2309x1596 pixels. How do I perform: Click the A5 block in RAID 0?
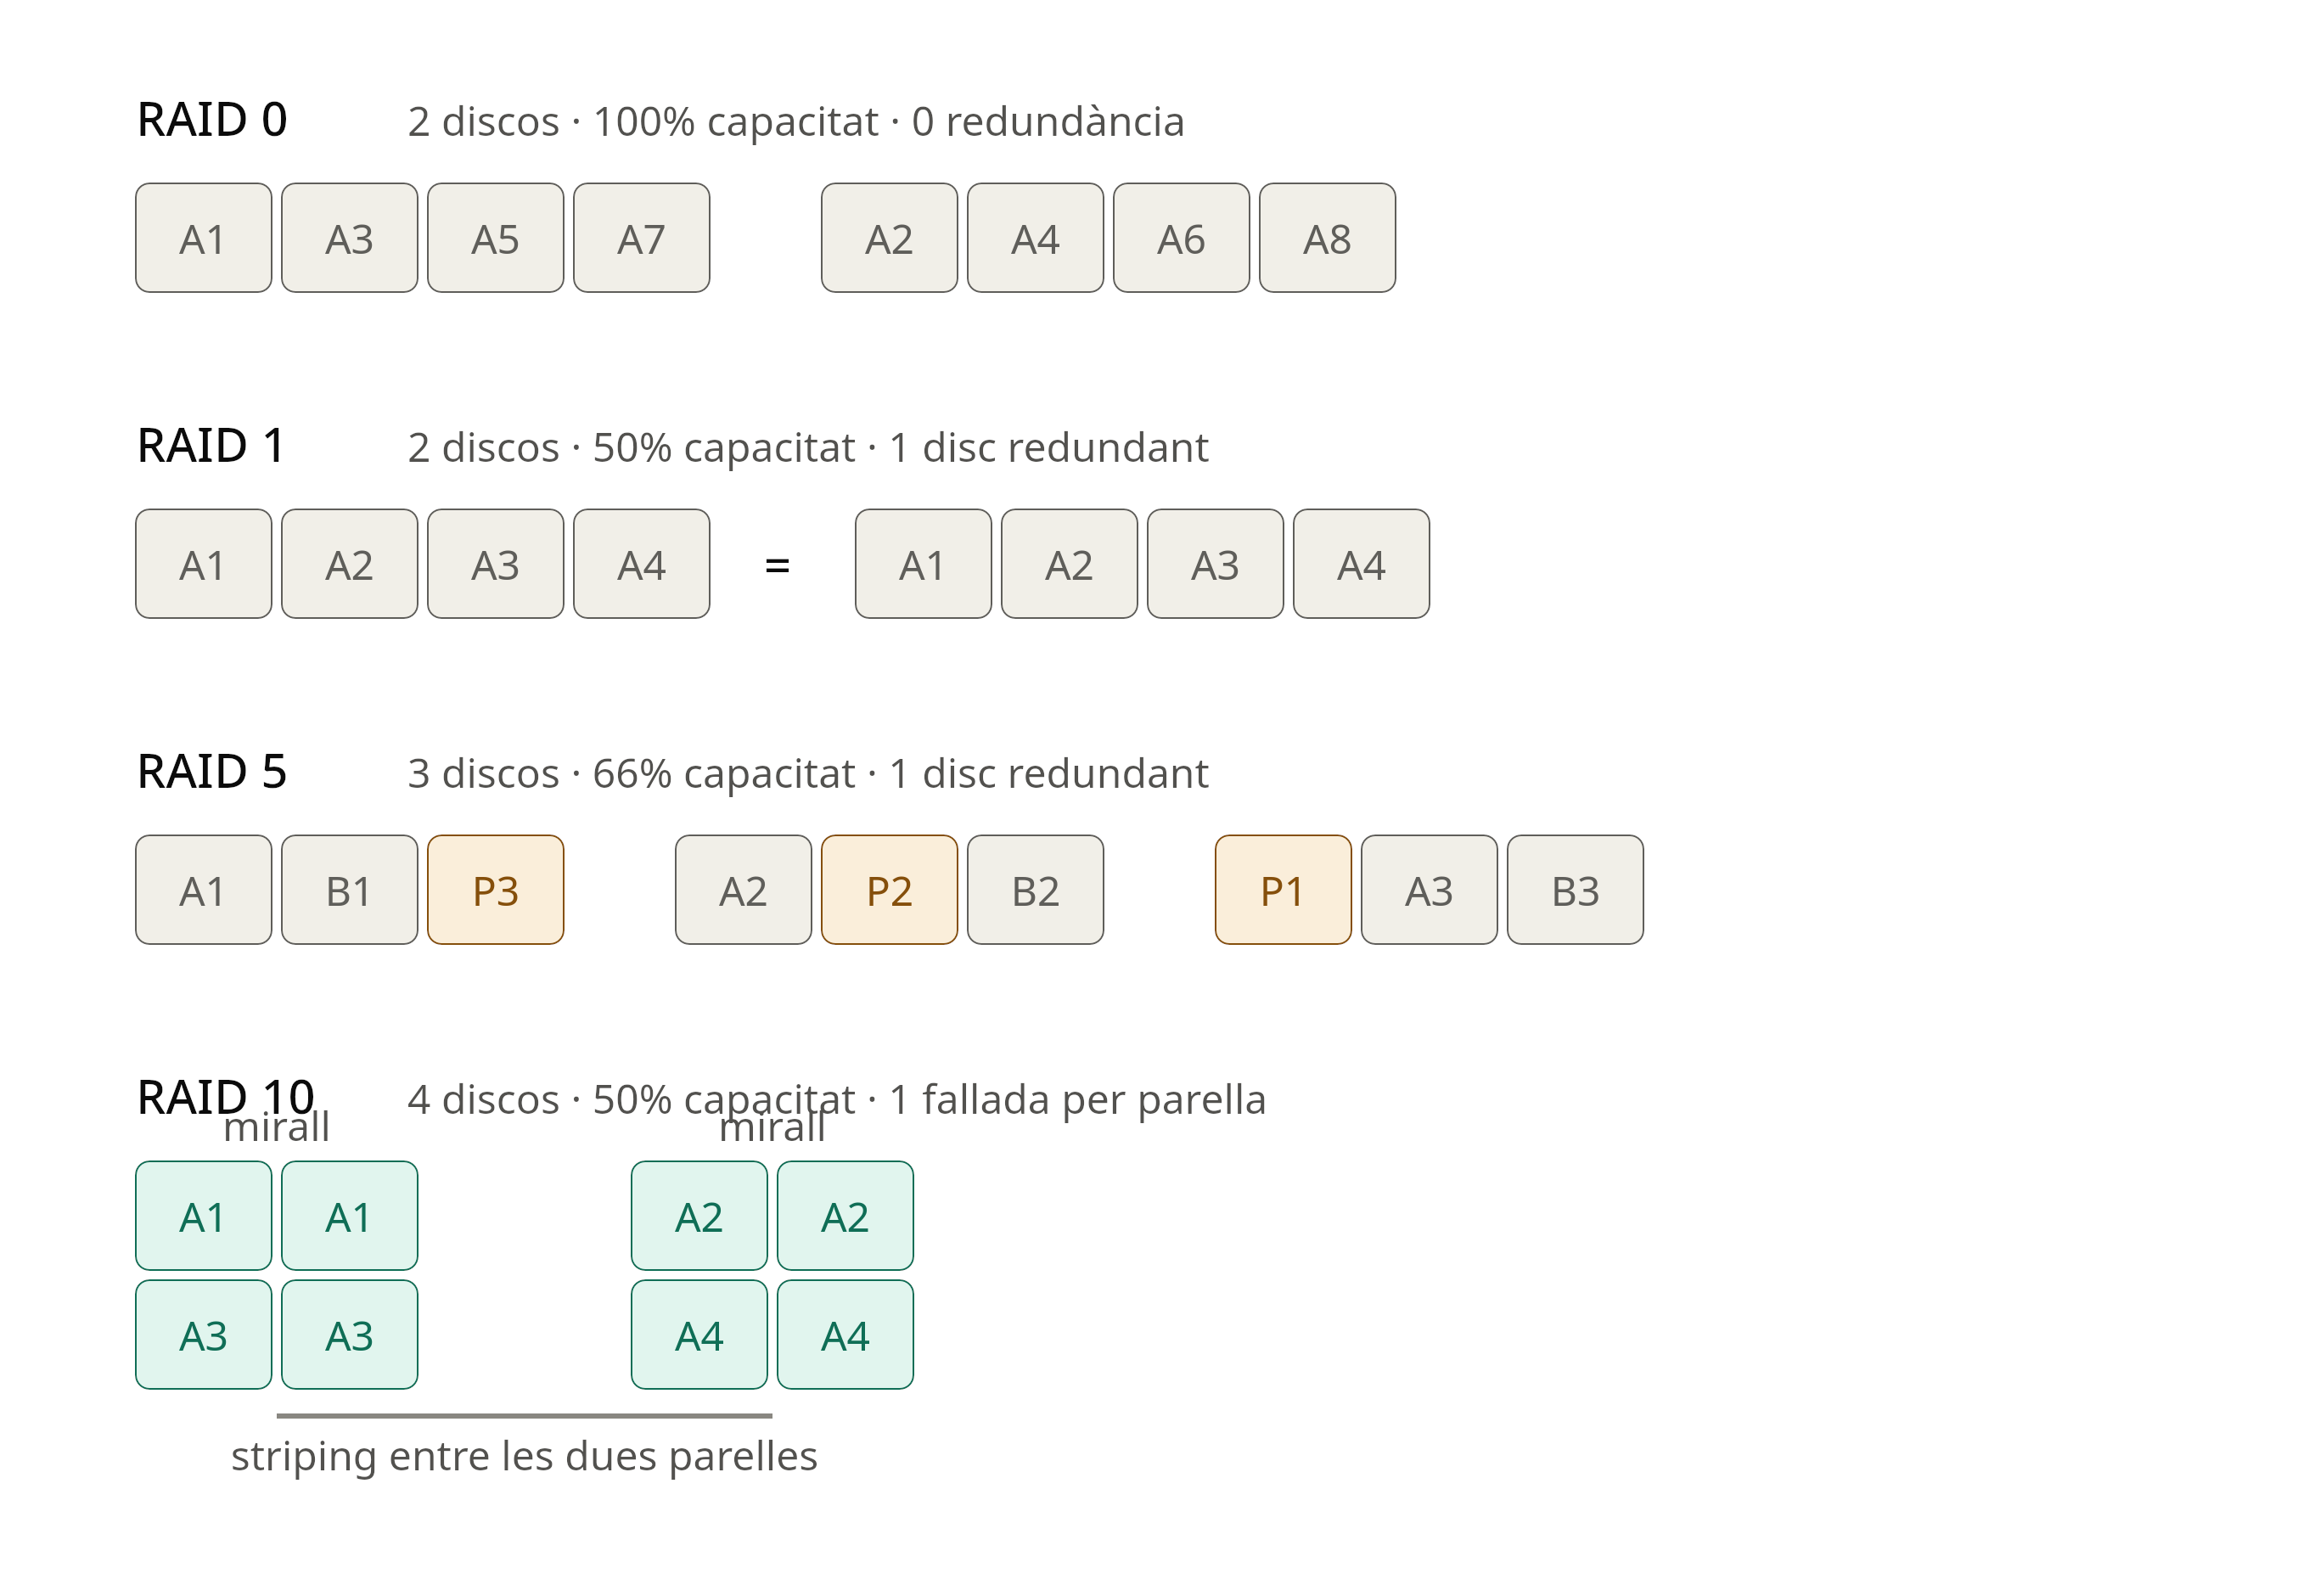(x=495, y=238)
